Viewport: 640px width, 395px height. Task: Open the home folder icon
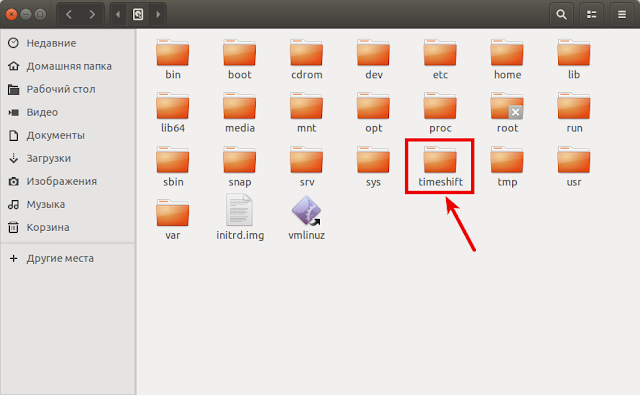(x=507, y=53)
